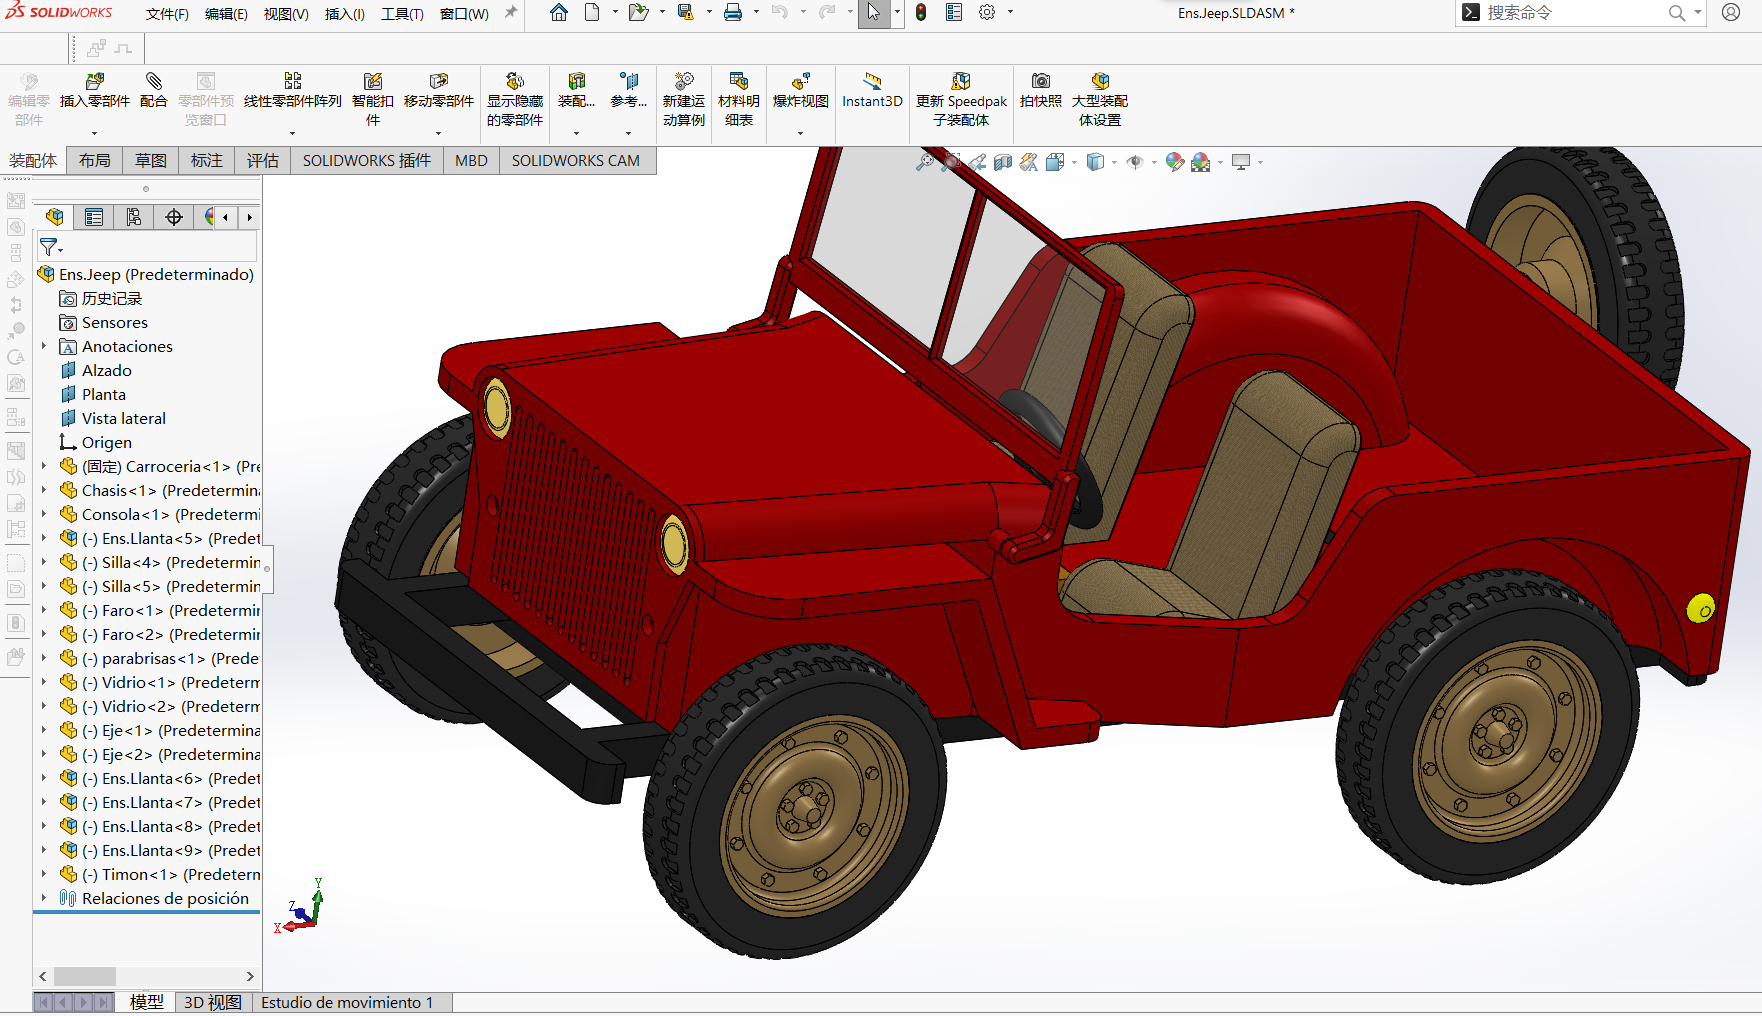Click the Section View icon in viewport toolbar
Screen dimensions: 1762x1016
(1003, 162)
